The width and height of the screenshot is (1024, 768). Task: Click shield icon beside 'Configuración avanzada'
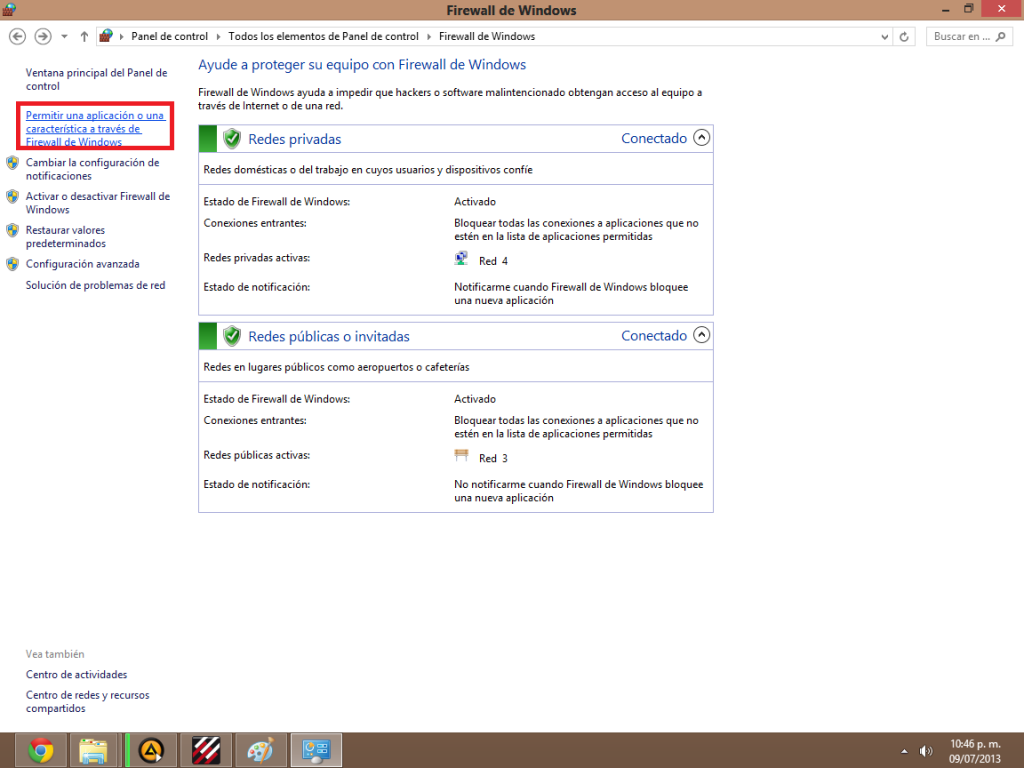[12, 264]
